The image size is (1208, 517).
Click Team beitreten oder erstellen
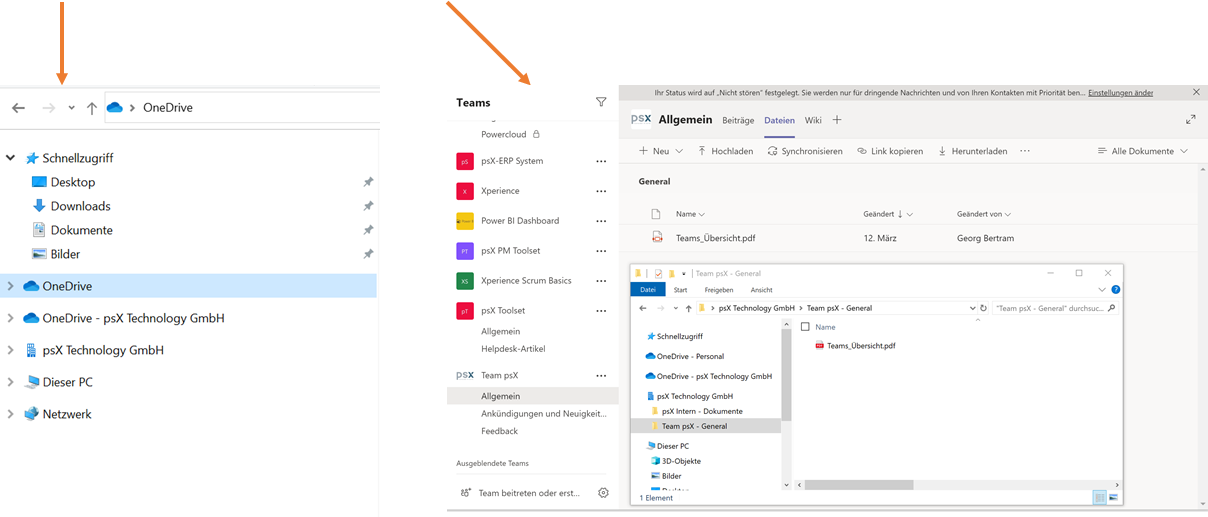coord(520,493)
